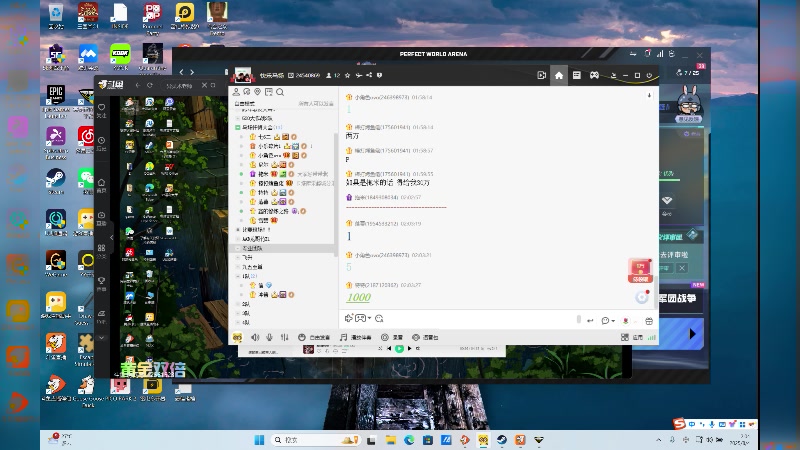The image size is (800, 450).
Task: Open the document list icon beside the home icon
Action: click(x=577, y=76)
